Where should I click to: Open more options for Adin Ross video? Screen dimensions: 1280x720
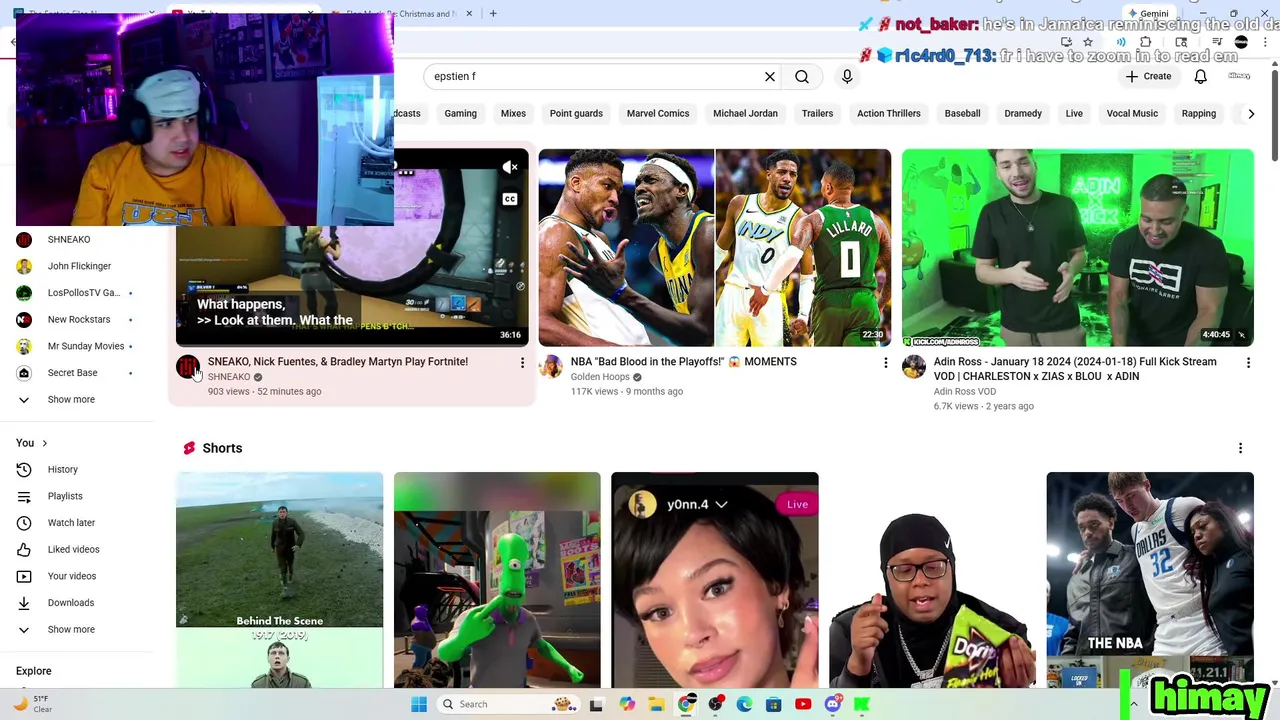click(1248, 363)
